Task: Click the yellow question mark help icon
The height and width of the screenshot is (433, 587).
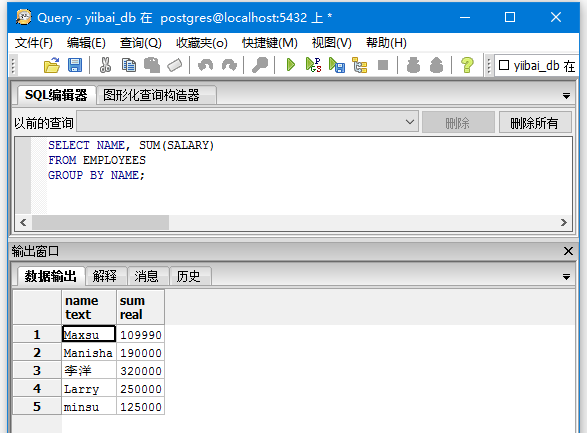Action: tap(467, 65)
